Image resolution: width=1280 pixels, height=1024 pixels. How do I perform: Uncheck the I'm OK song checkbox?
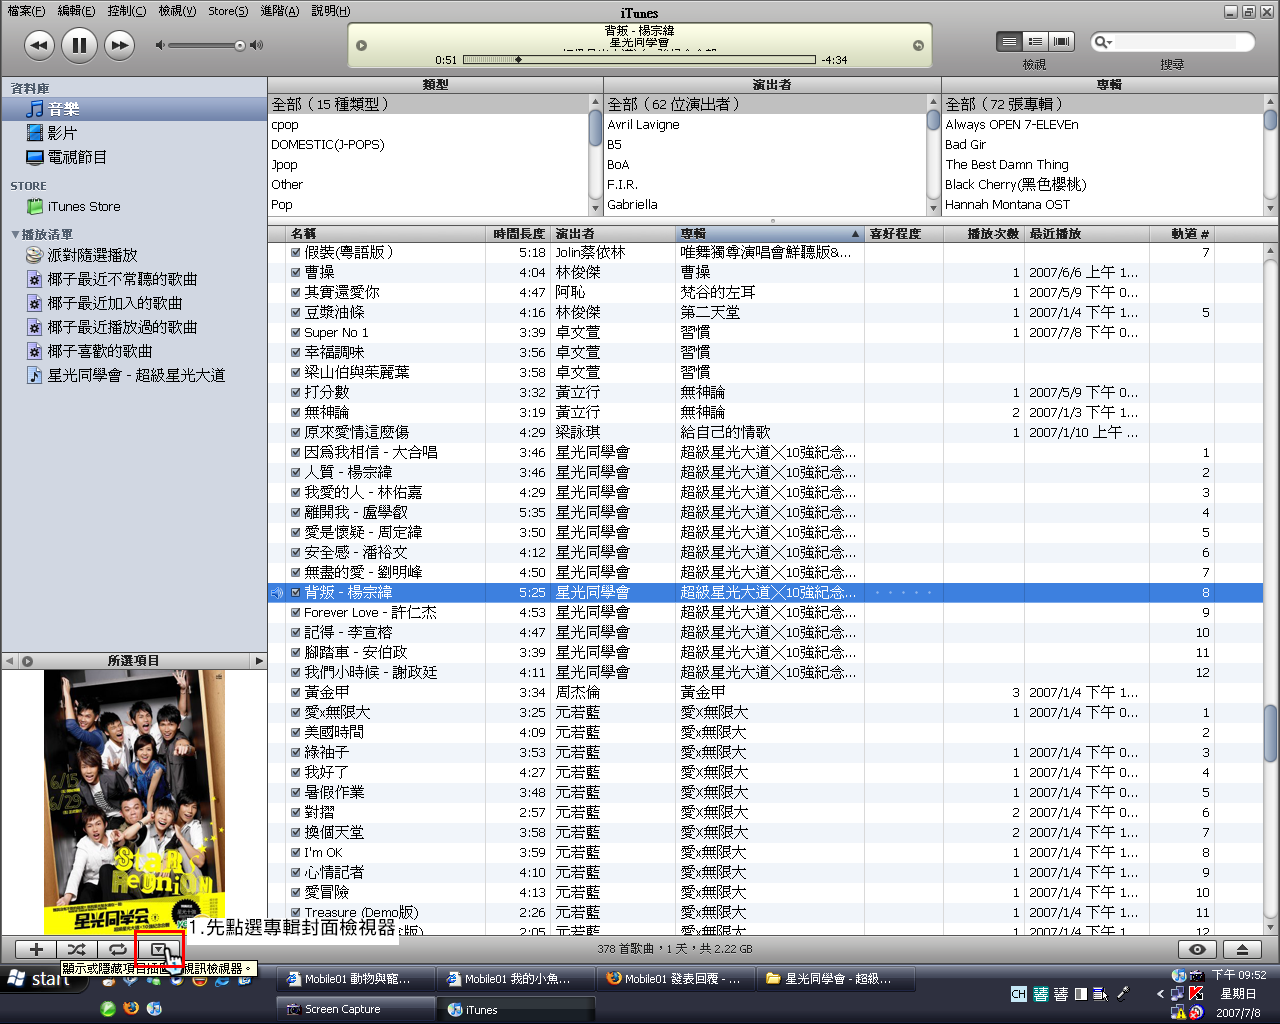295,852
